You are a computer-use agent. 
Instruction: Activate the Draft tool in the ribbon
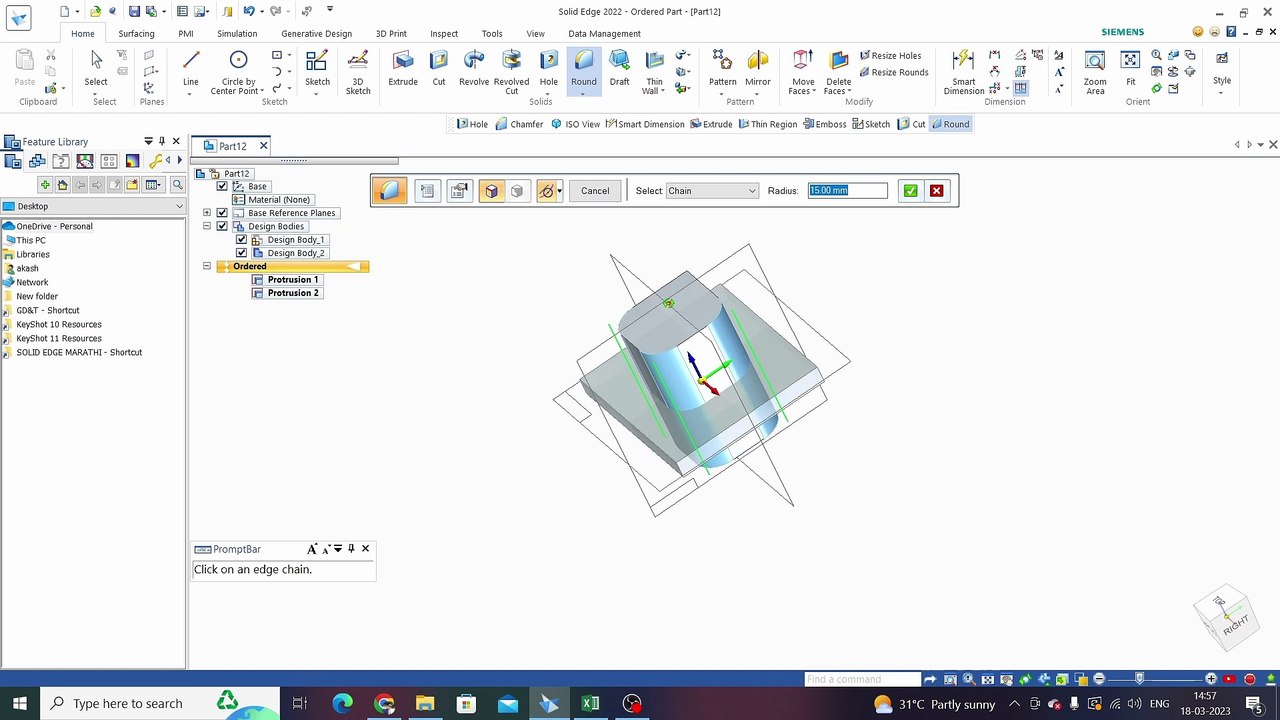pos(620,69)
